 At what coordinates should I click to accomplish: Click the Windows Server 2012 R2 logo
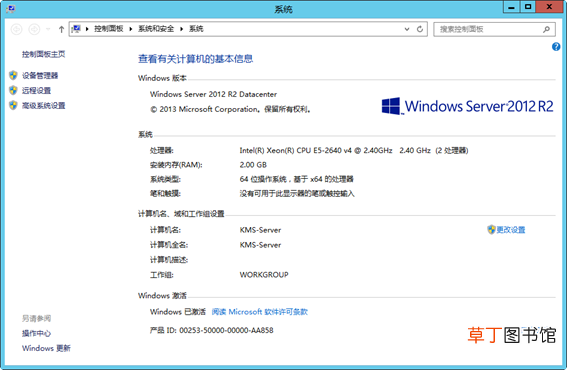467,106
